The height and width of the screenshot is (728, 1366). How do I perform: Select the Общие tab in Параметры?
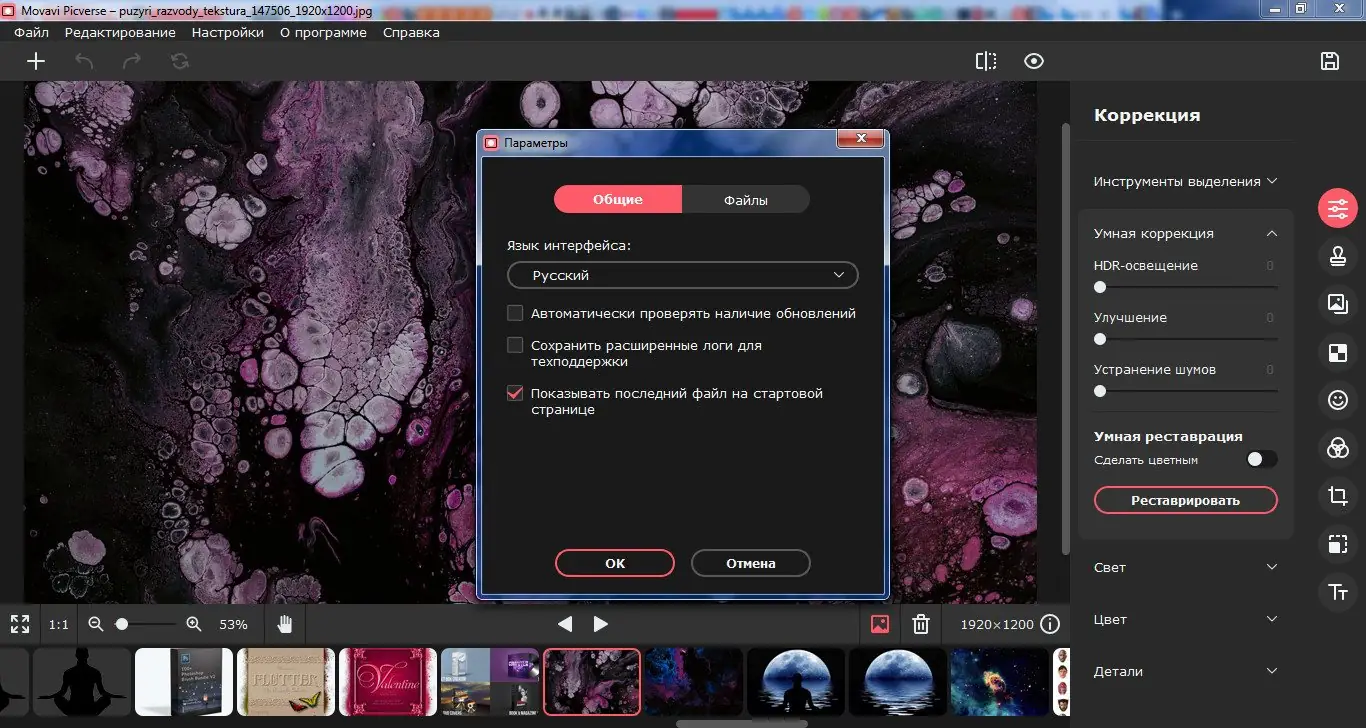[618, 199]
